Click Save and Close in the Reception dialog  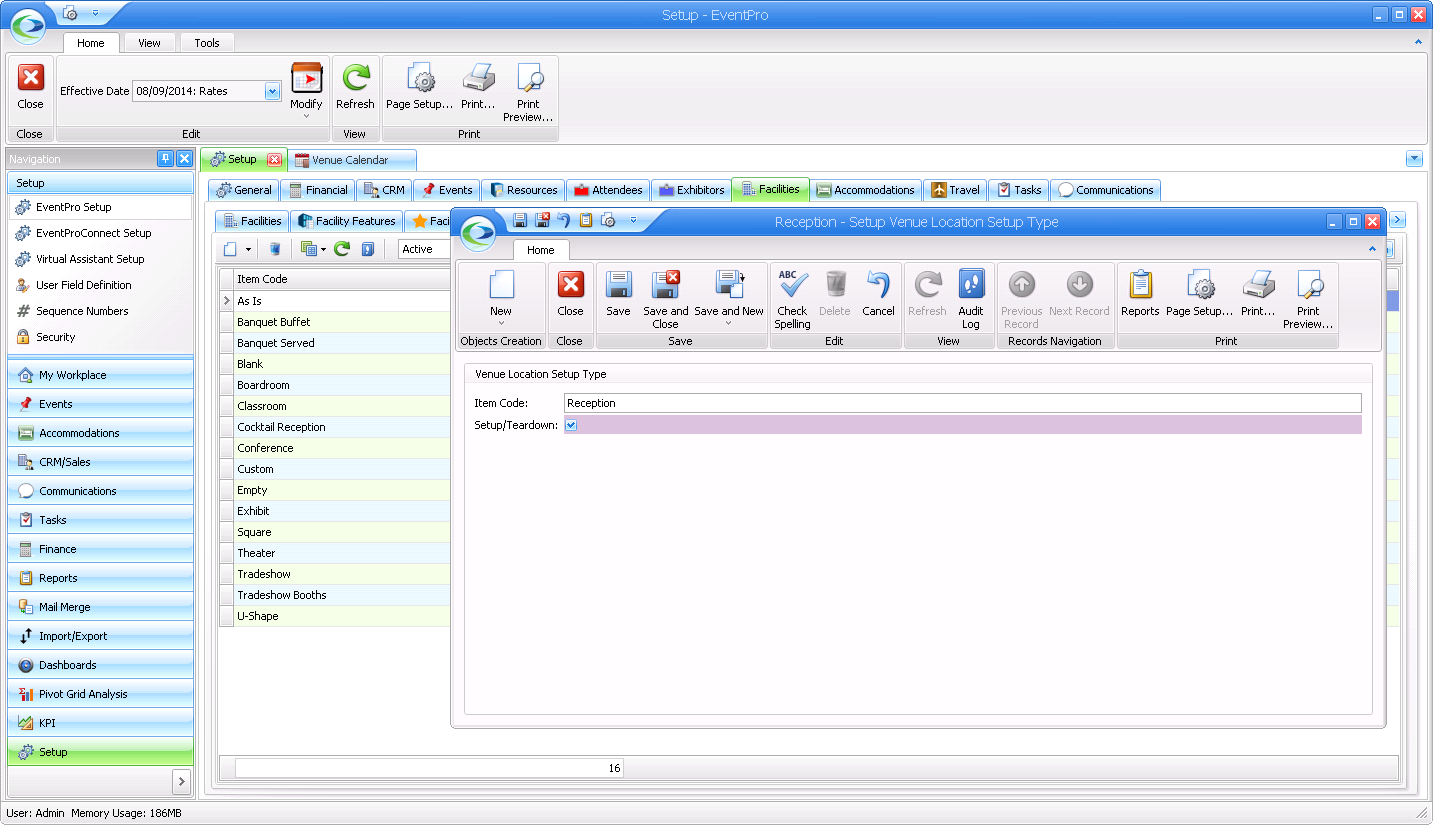665,299
